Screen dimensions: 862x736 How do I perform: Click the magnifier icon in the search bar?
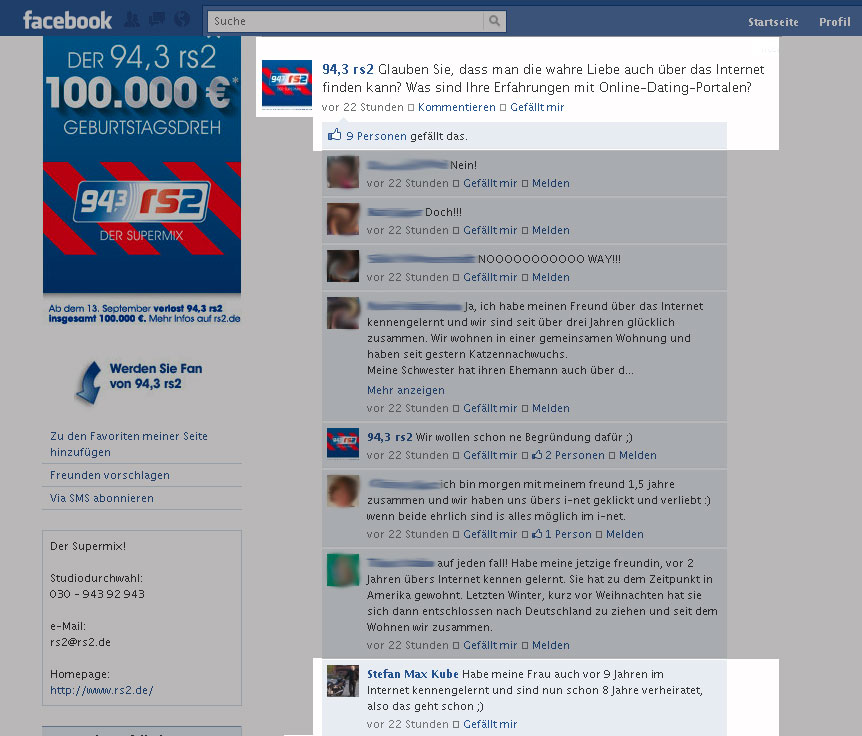[x=495, y=20]
